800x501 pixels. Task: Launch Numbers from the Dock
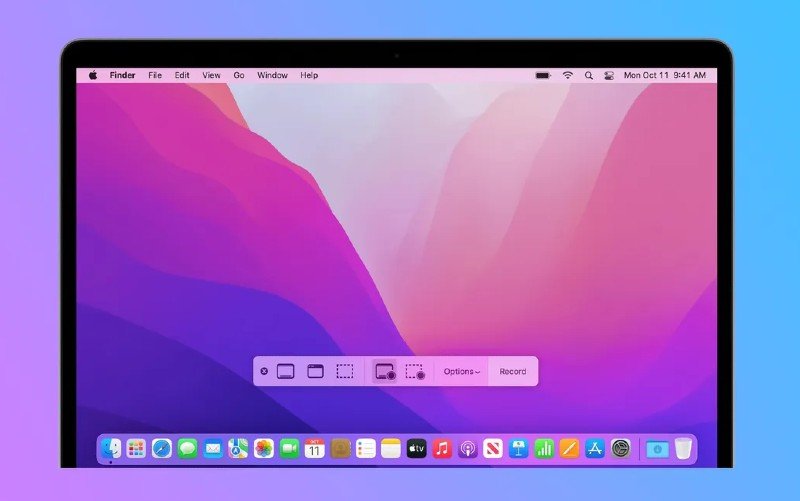tap(544, 448)
